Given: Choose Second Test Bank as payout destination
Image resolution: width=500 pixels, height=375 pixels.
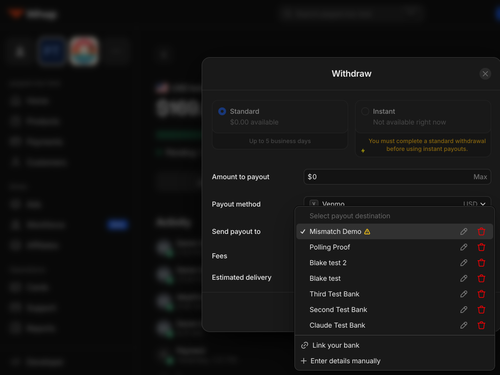Looking at the screenshot, I should (395, 310).
